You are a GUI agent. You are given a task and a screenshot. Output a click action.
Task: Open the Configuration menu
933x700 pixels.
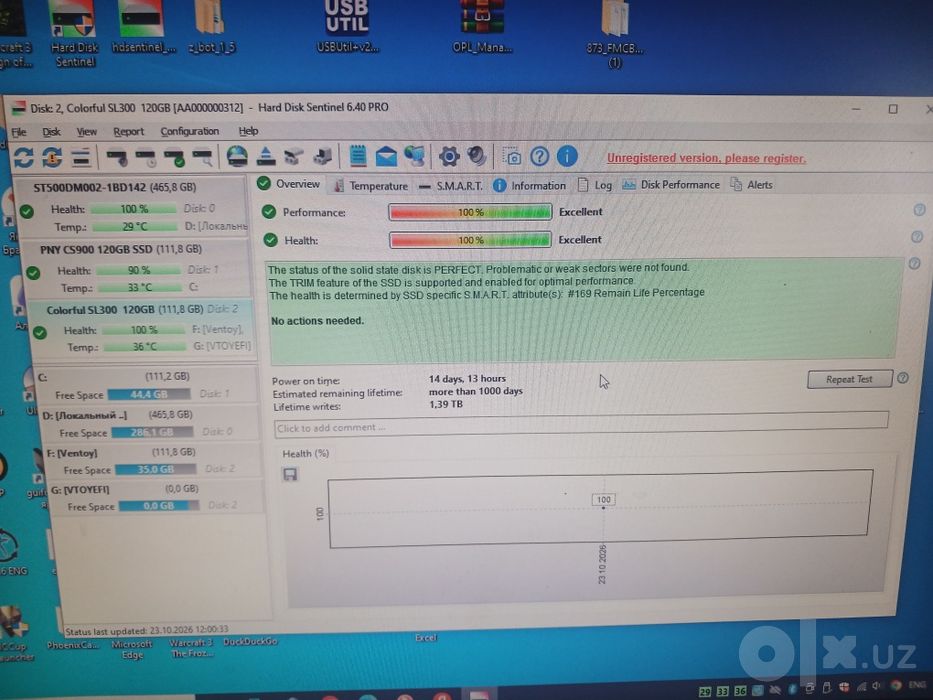click(x=190, y=131)
